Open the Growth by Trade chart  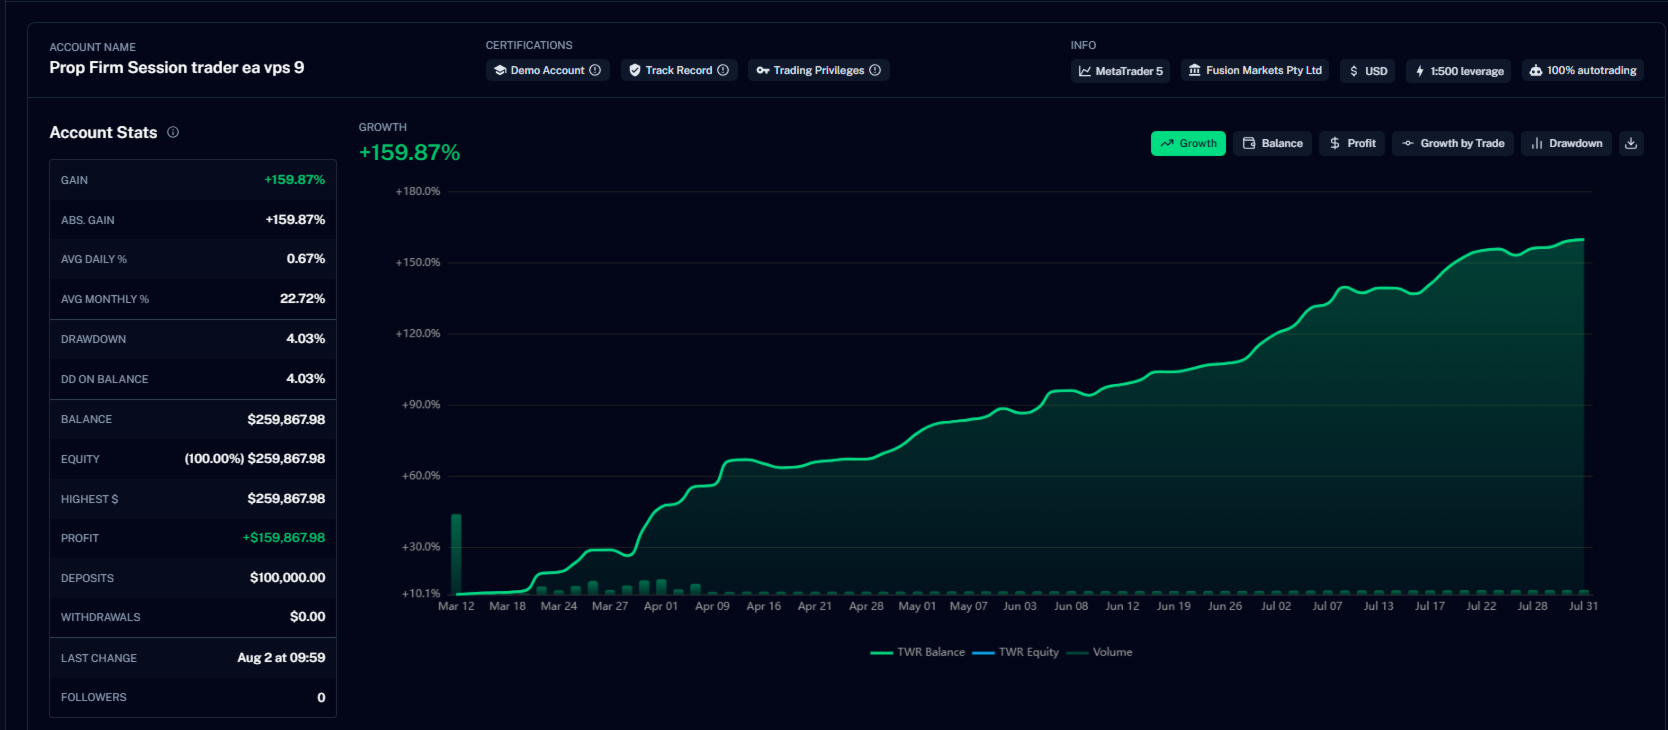pyautogui.click(x=1453, y=143)
